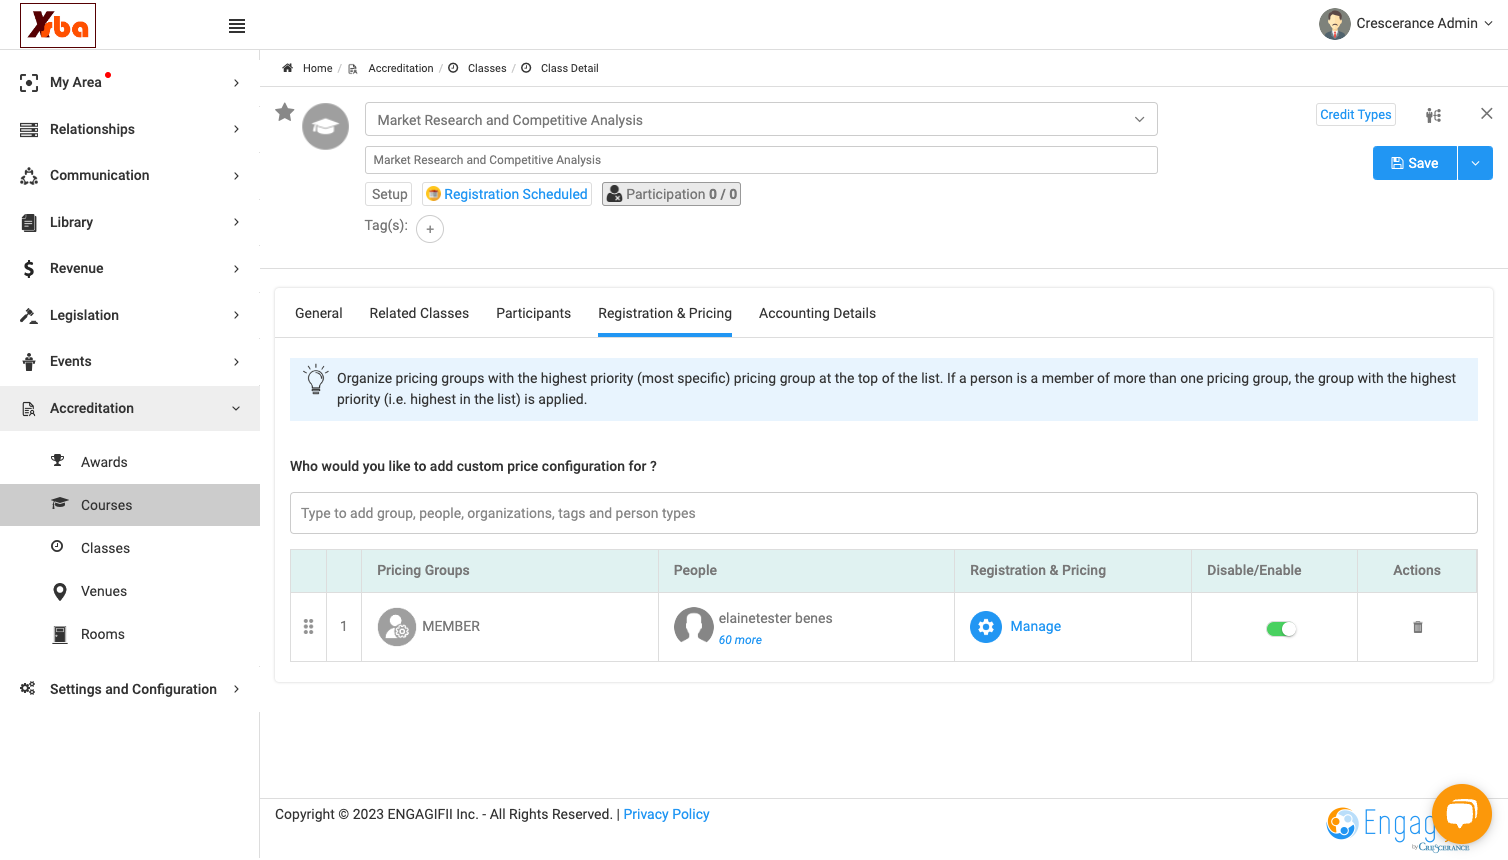
Task: Open the Privacy Policy link
Action: [x=666, y=814]
